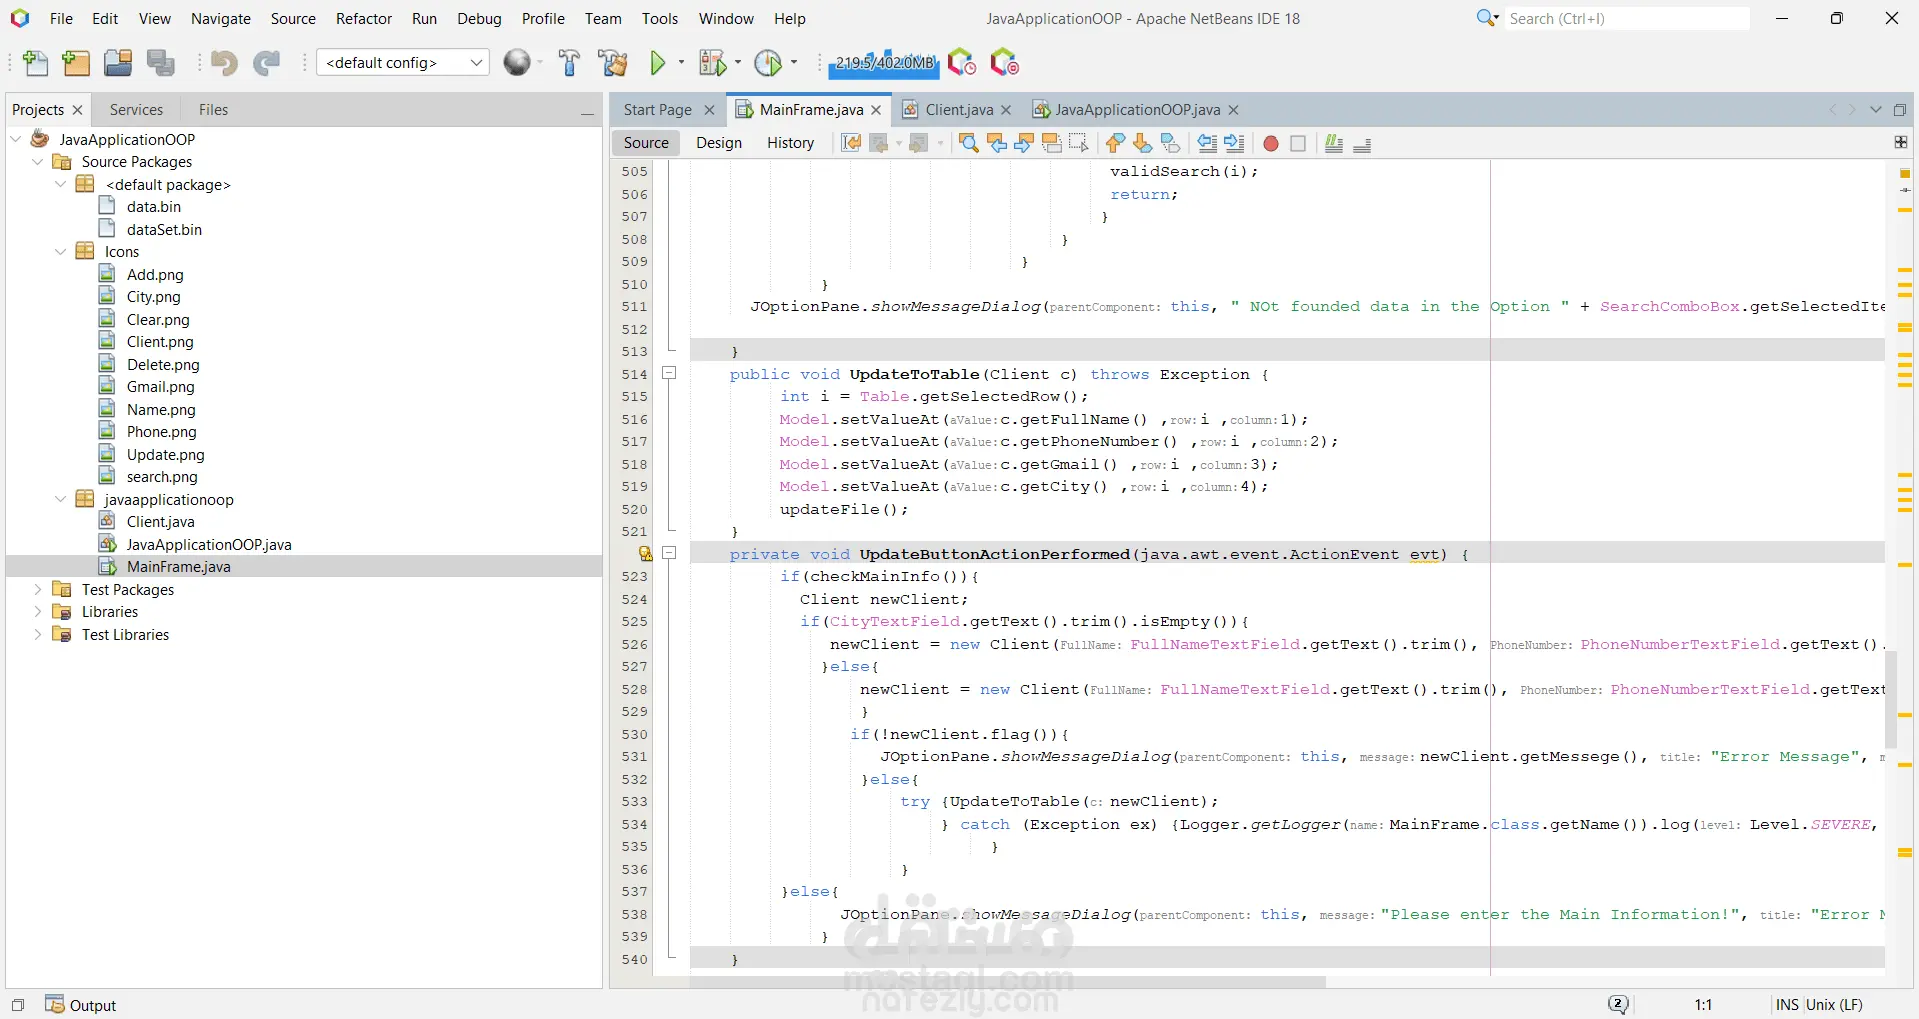Click Find Selection magnifier icon in editor toolbar

(968, 144)
